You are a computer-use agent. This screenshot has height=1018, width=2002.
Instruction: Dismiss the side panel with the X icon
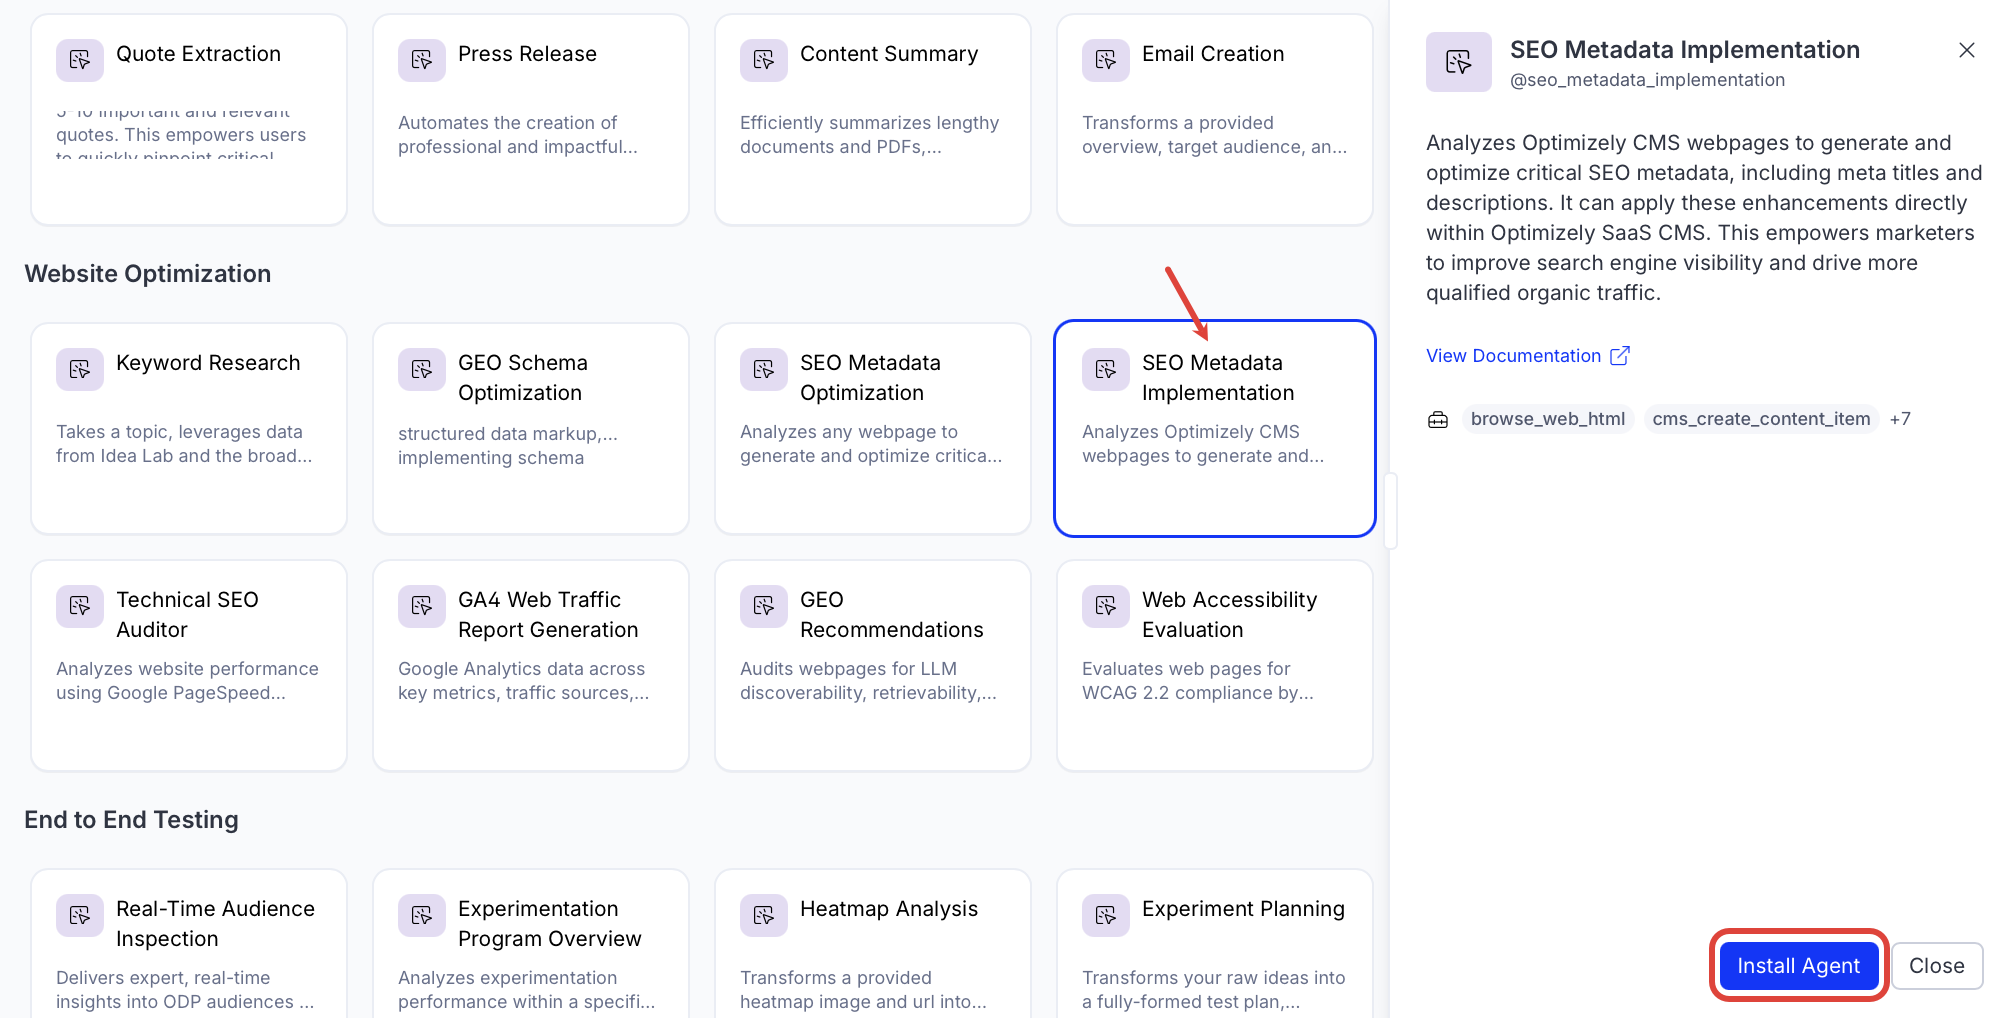1966,50
